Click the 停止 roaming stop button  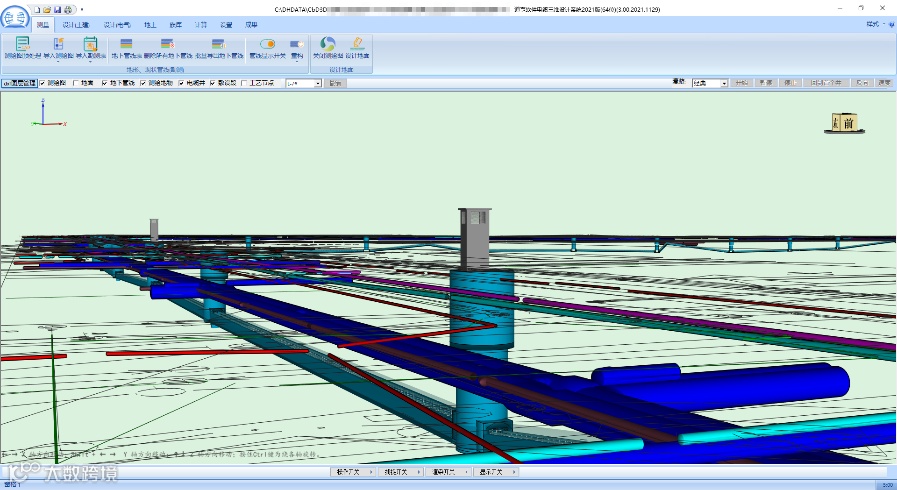click(x=790, y=83)
